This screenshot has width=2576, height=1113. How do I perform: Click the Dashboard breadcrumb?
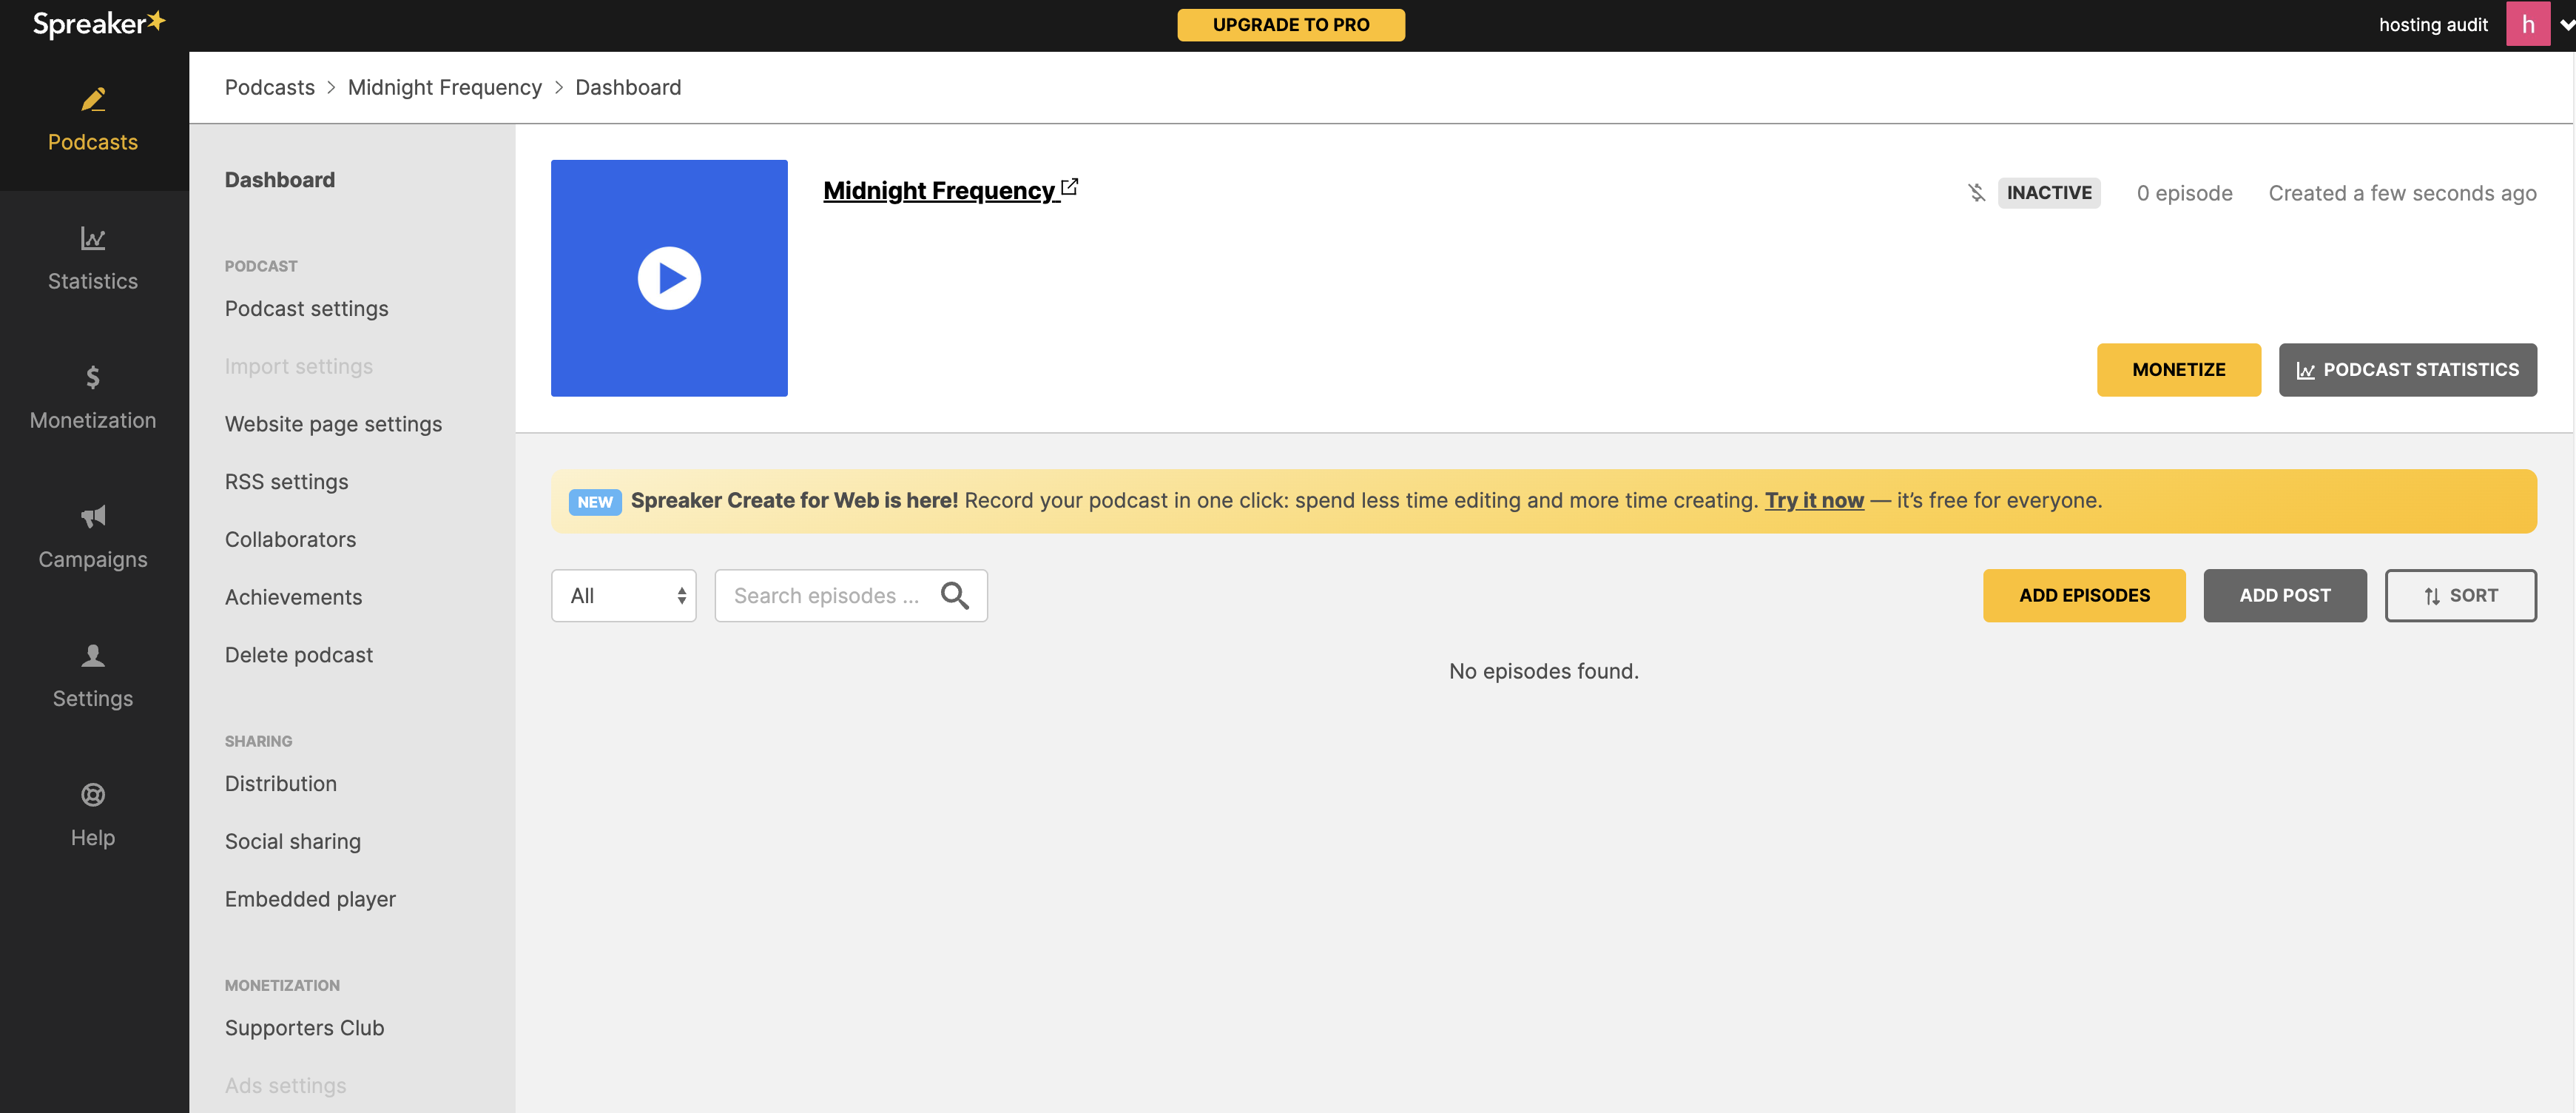(x=628, y=87)
